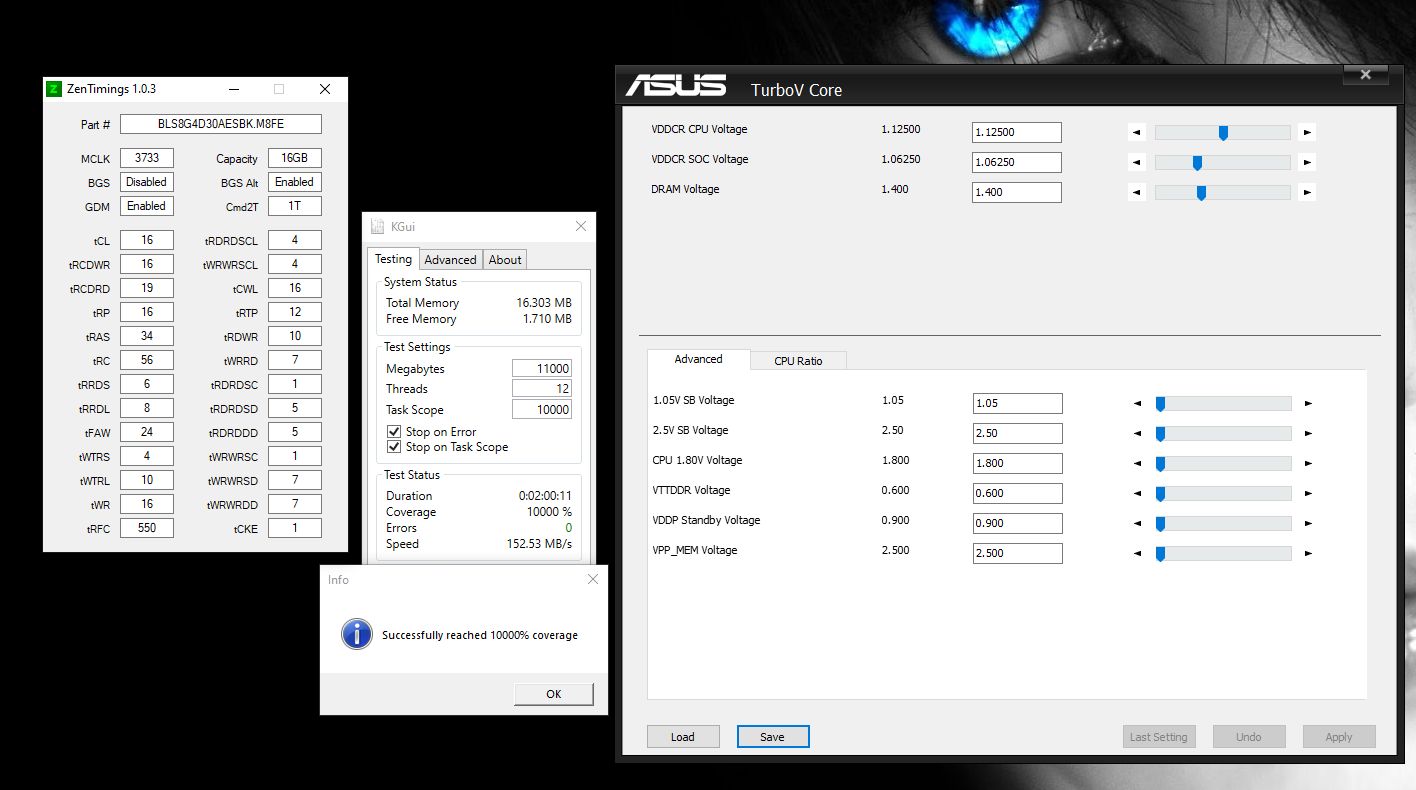Decrease VPP_MEM Voltage with left arrow

1137,554
